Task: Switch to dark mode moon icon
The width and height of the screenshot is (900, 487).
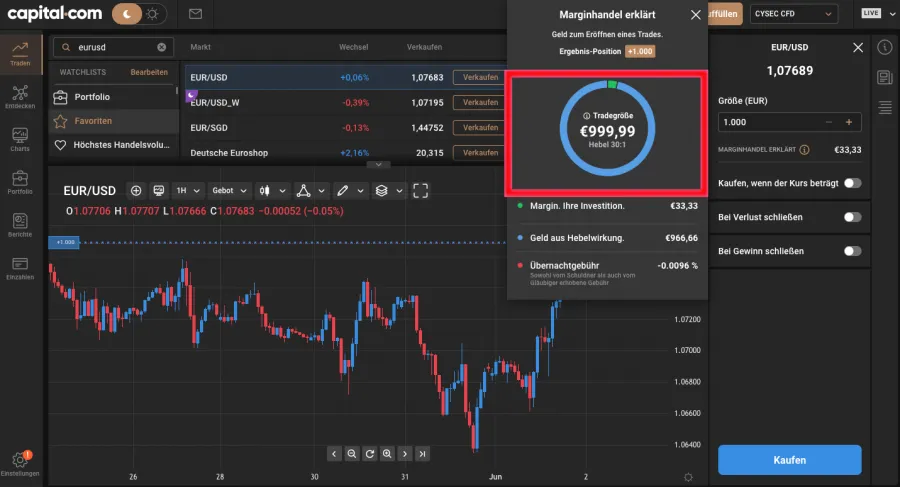Action: 127,14
